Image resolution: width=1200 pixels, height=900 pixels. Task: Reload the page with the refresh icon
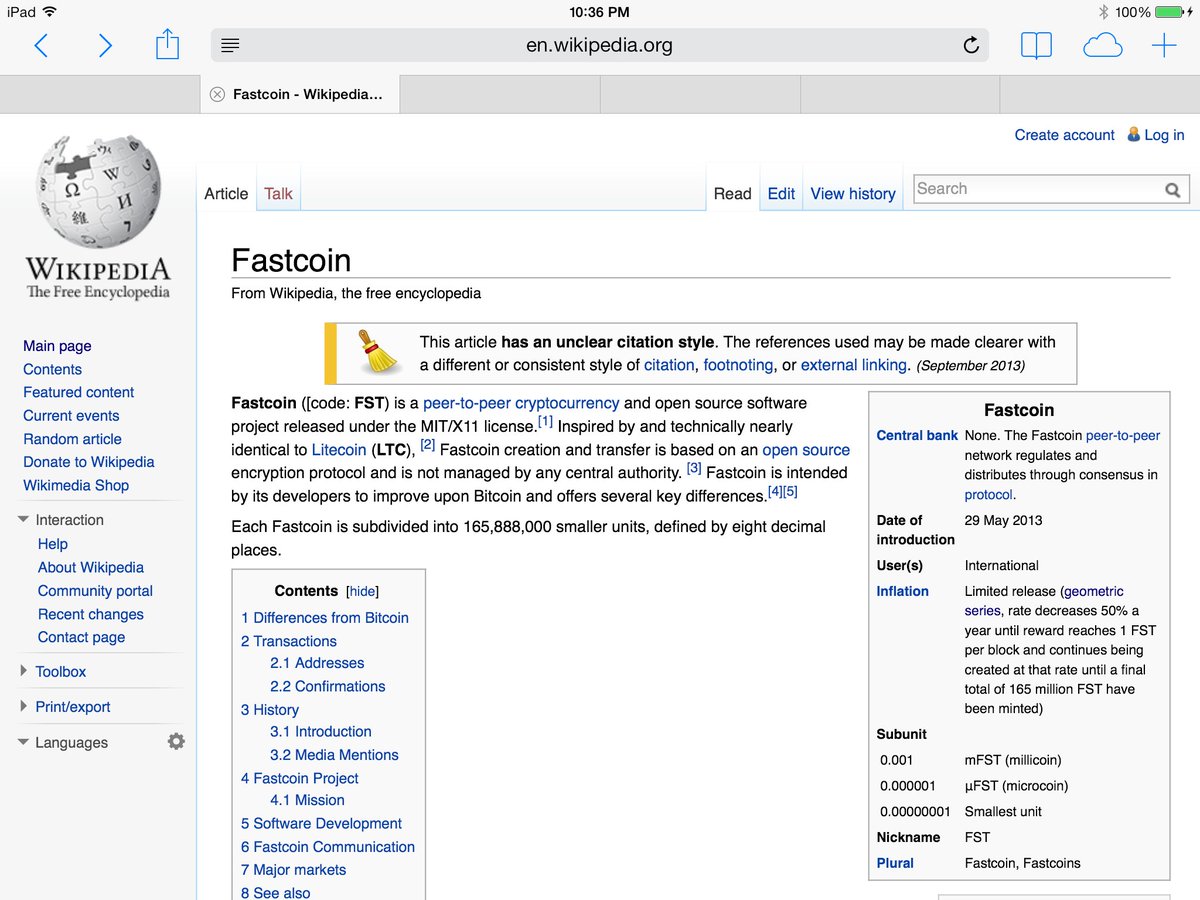click(970, 45)
